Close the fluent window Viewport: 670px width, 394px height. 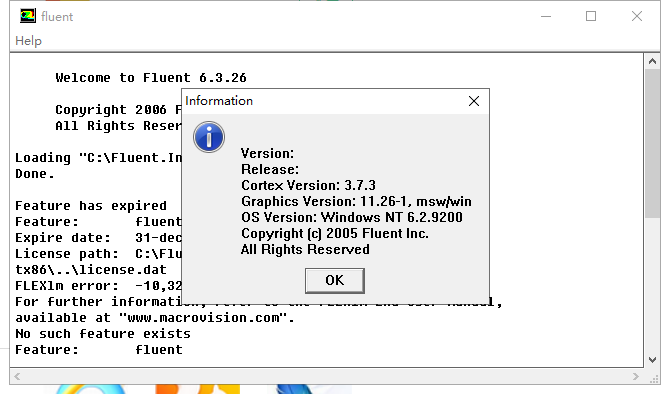(637, 17)
